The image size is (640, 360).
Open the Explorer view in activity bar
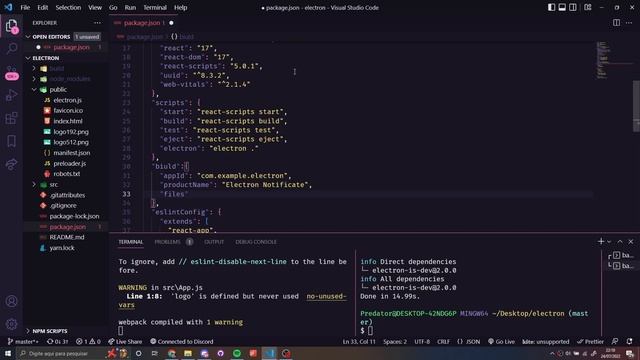[11, 26]
